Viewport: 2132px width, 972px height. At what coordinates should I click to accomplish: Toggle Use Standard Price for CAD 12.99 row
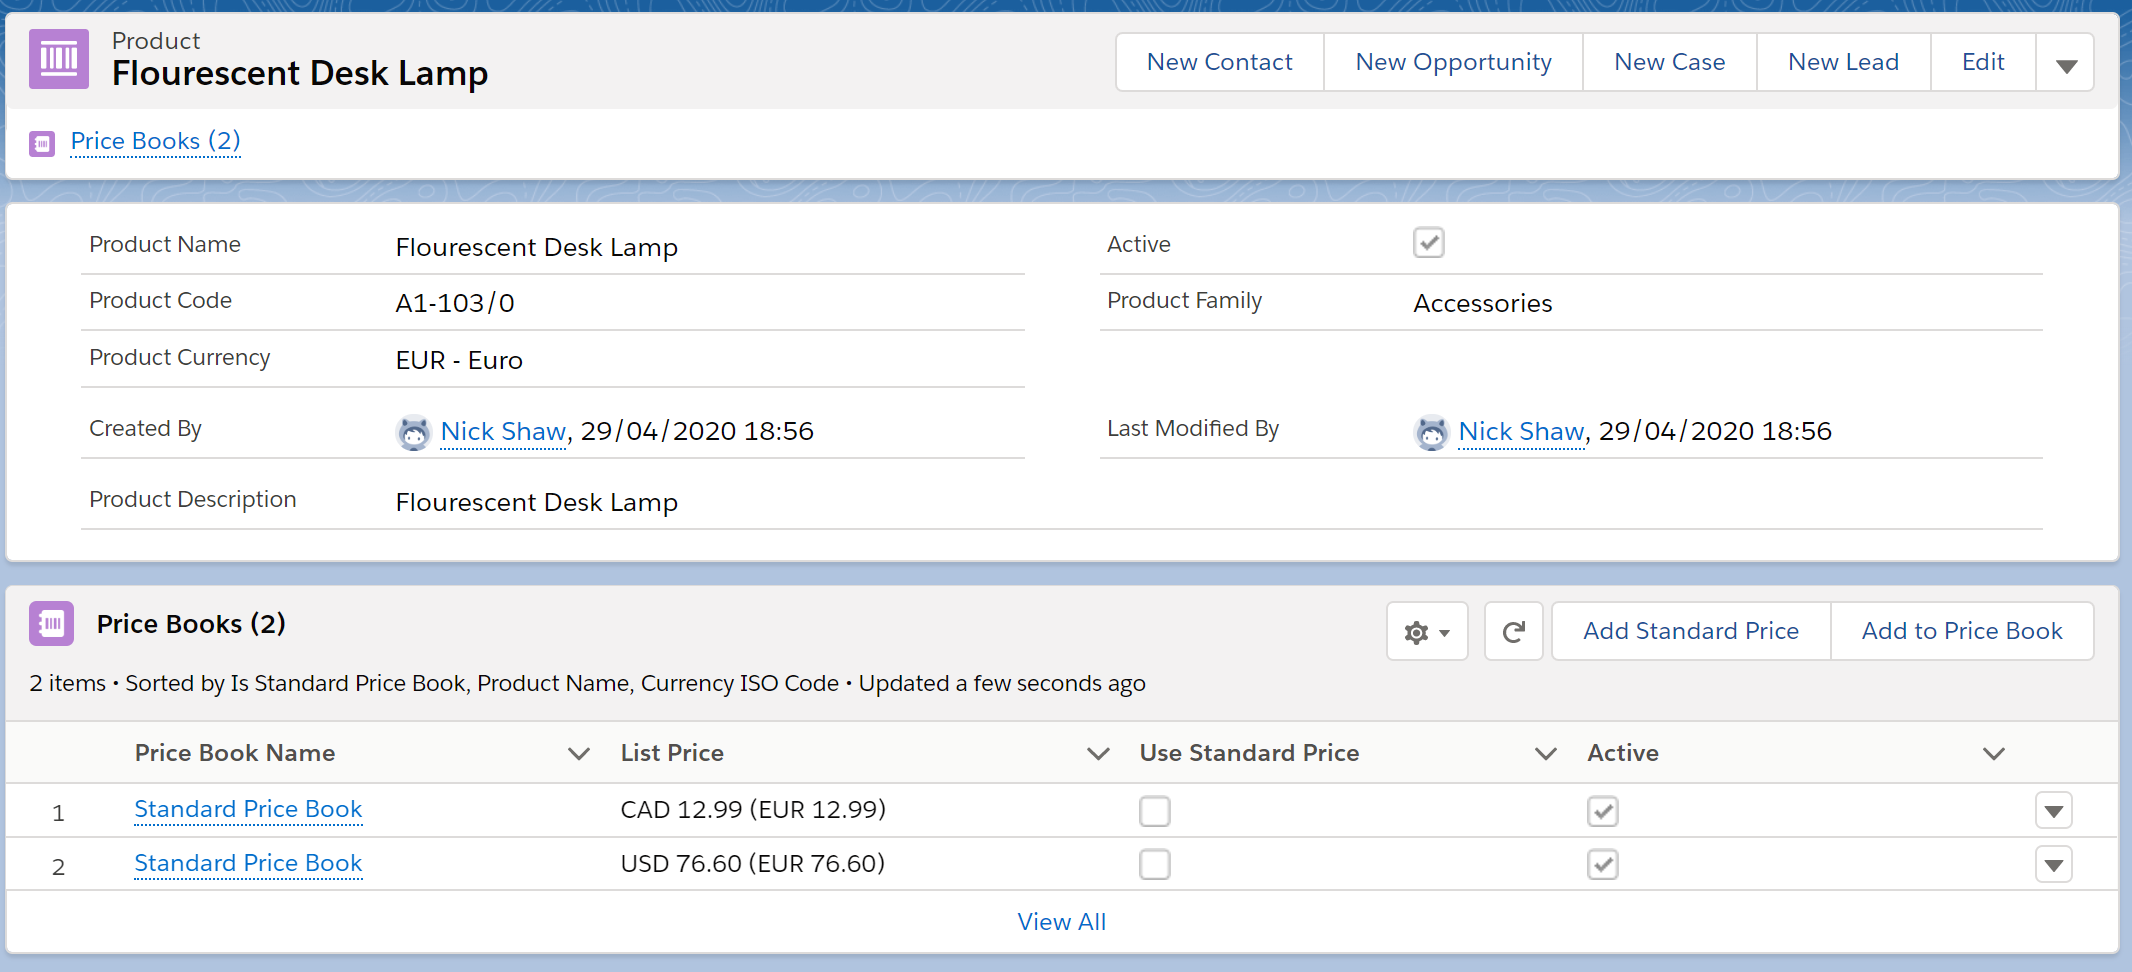pyautogui.click(x=1154, y=811)
